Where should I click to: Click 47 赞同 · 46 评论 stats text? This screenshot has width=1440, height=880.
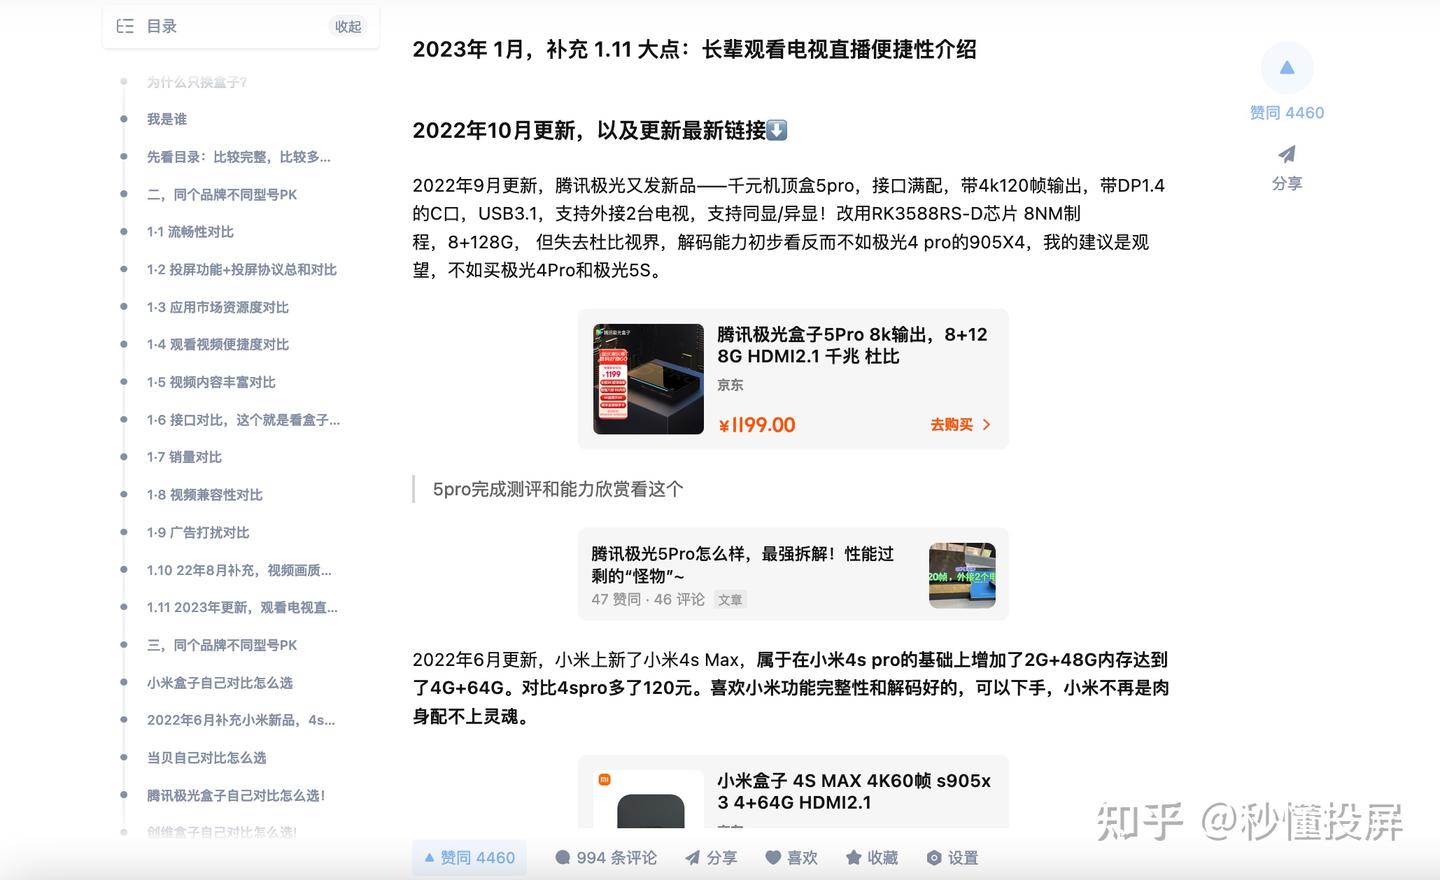pyautogui.click(x=648, y=599)
